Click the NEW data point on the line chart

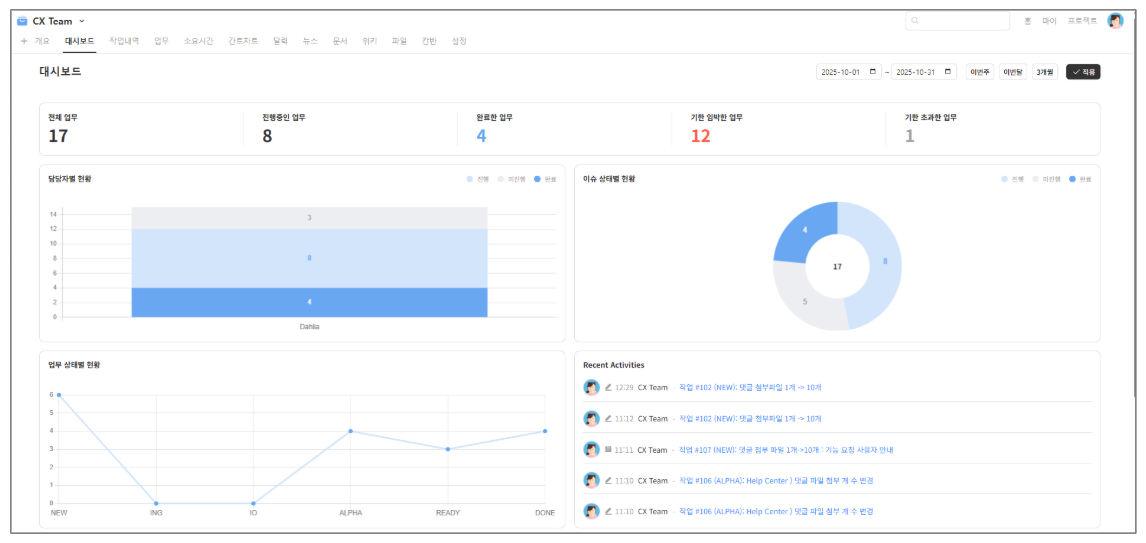tap(59, 395)
